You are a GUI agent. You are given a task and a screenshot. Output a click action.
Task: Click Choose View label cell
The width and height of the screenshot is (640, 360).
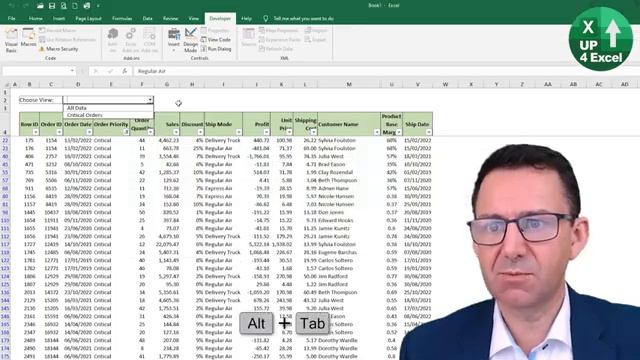click(x=40, y=100)
